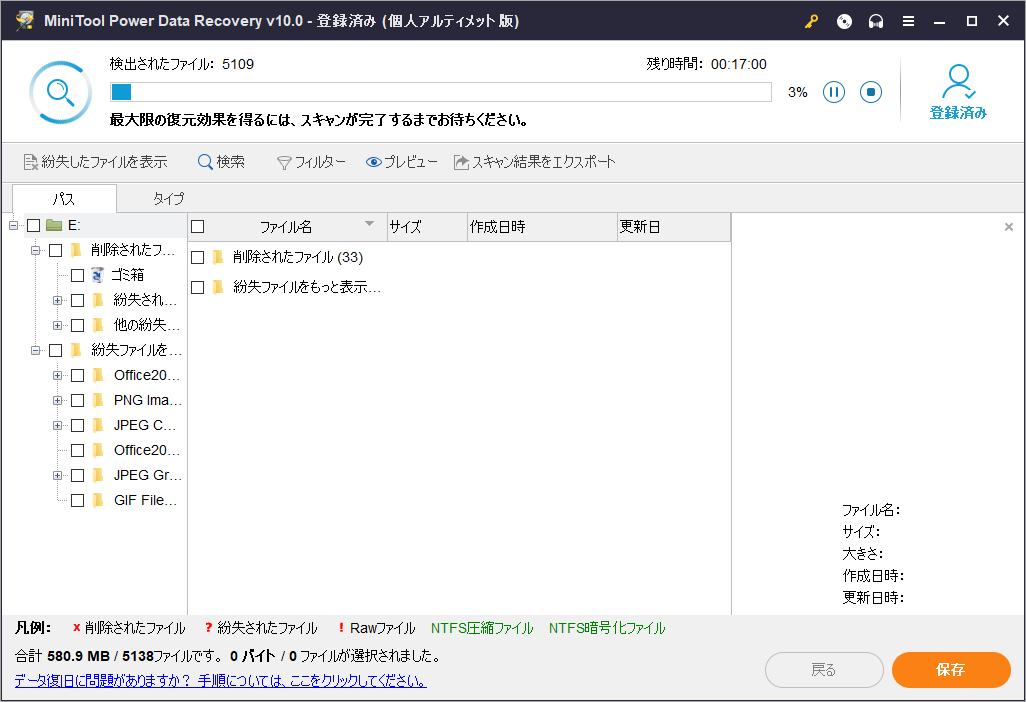The height and width of the screenshot is (702, 1026).
Task: Expand the PNG Image tree node
Action: click(x=58, y=400)
